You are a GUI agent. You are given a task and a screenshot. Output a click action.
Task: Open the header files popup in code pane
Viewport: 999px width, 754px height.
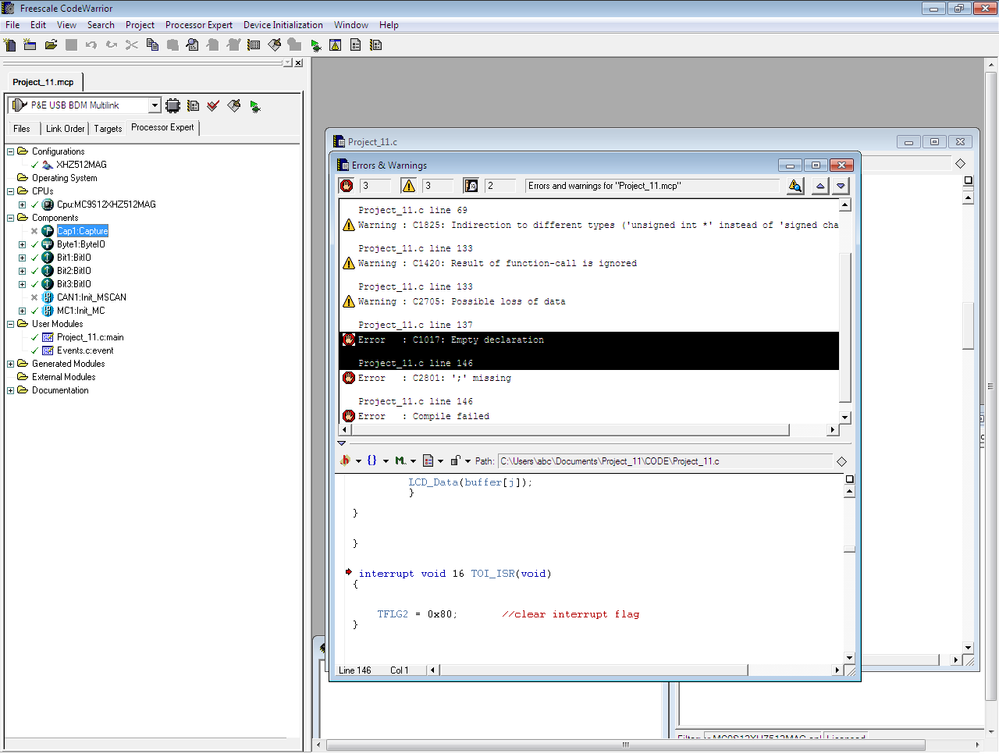tap(350, 461)
